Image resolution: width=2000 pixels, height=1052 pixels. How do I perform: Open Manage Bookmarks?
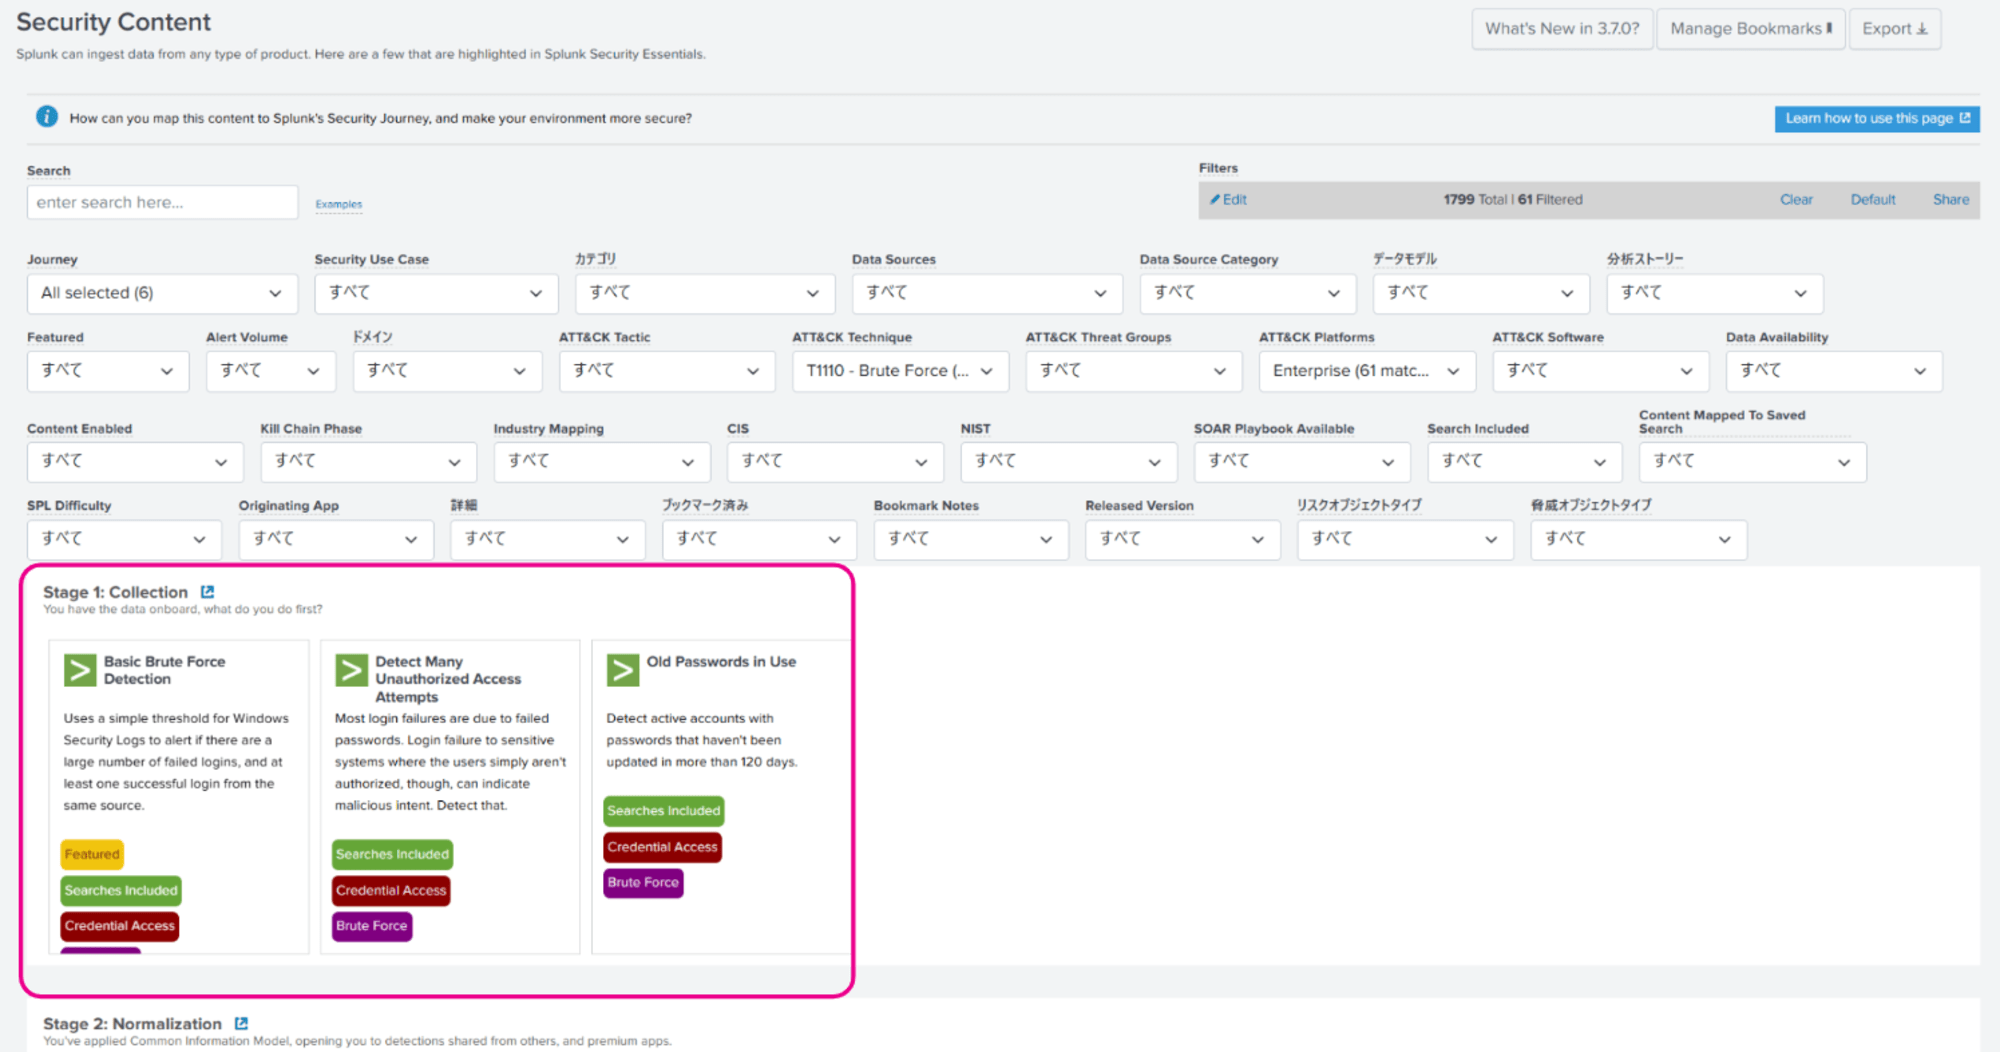[x=1751, y=29]
